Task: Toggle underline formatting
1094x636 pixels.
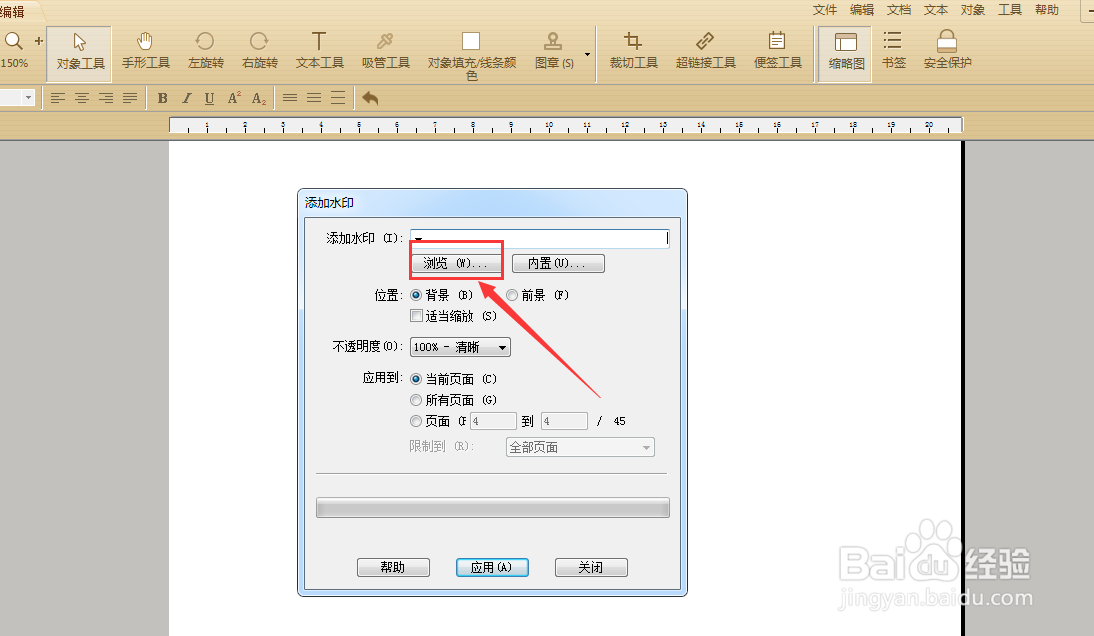Action: tap(209, 98)
